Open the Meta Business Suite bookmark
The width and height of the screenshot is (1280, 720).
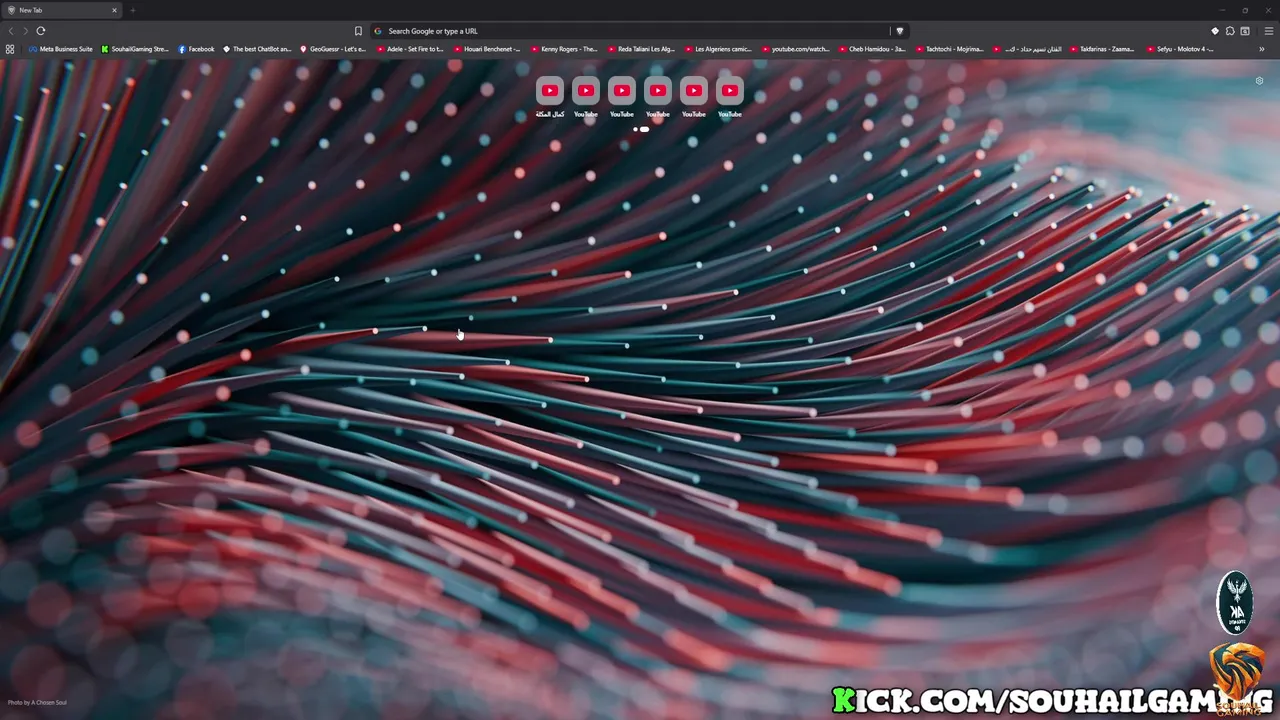tap(61, 49)
